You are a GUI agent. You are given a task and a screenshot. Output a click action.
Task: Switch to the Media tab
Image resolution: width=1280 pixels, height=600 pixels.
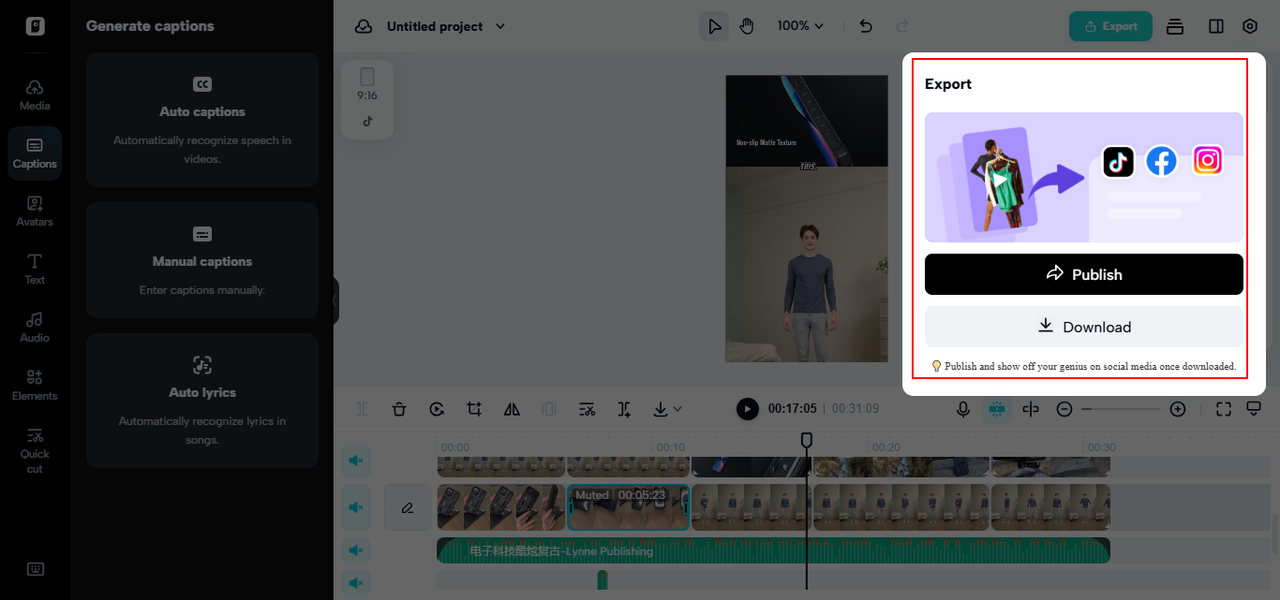click(x=35, y=94)
